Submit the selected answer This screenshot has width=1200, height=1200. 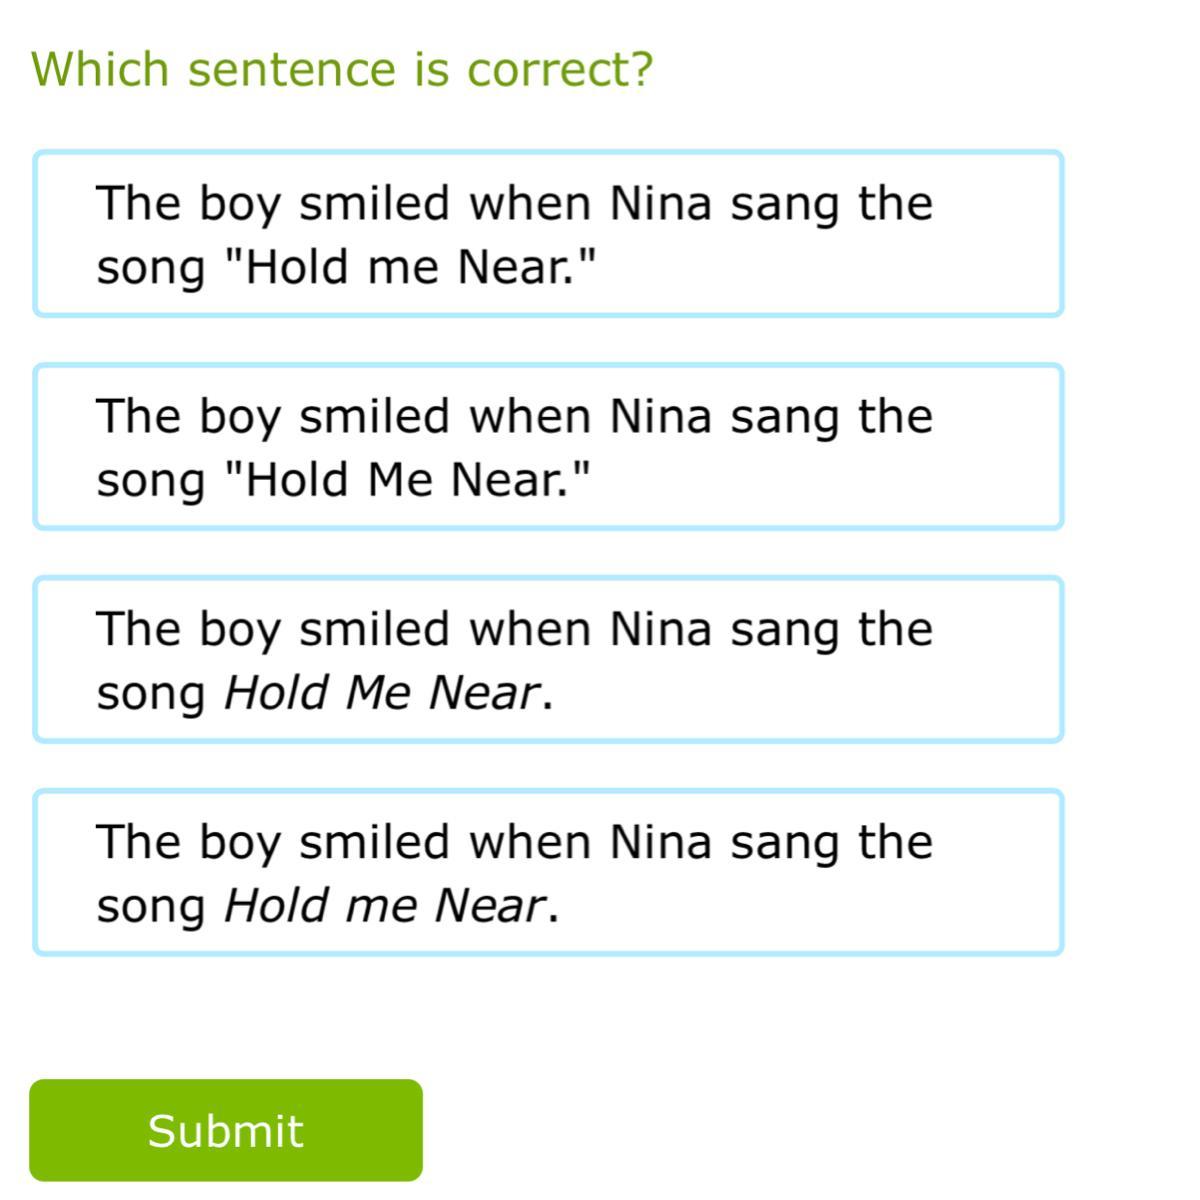226,1130
